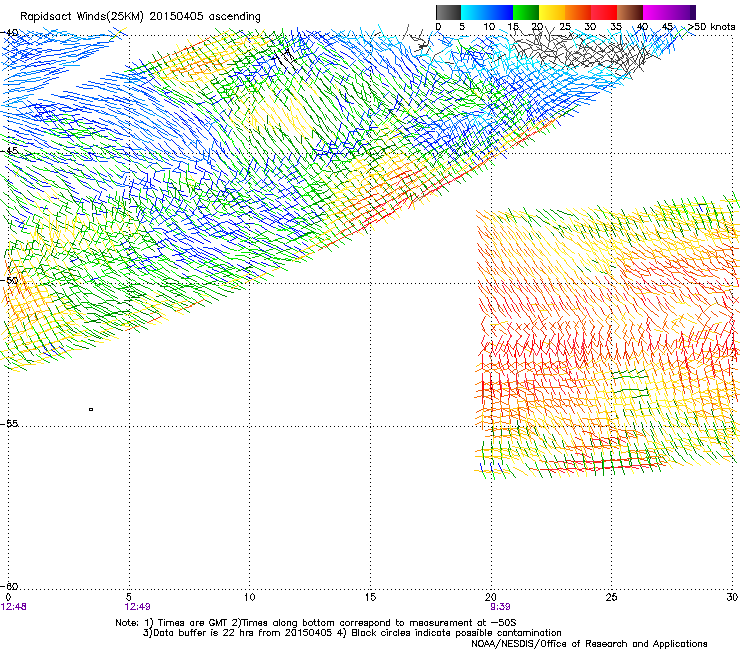Click the small black square island marker
The image size is (740, 650).
point(91,409)
